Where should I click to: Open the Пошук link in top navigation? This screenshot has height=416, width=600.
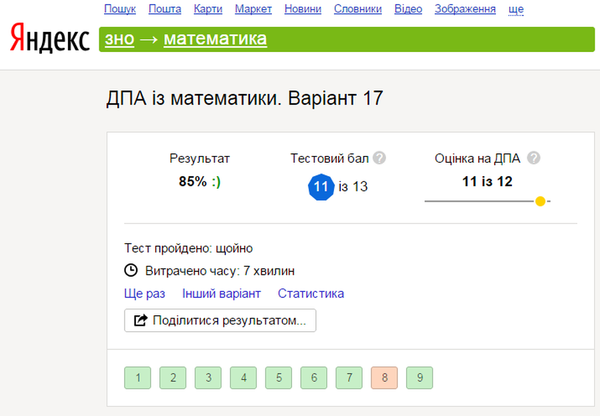click(120, 9)
